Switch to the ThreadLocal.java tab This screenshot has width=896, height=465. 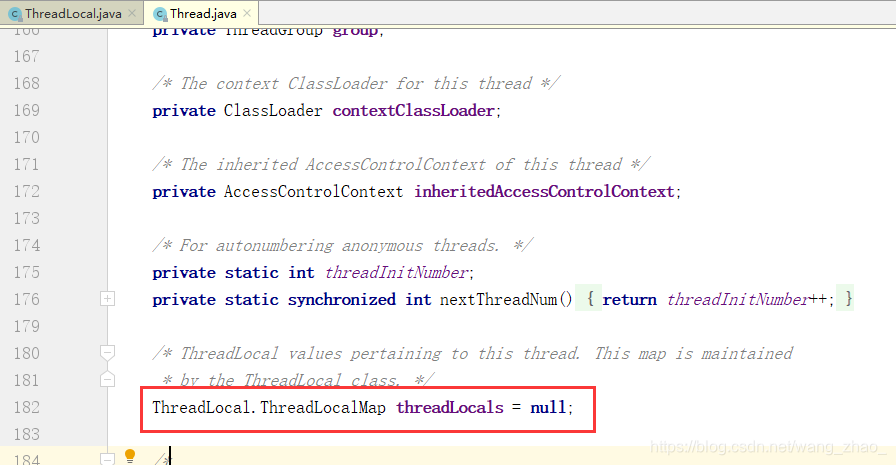pos(73,14)
